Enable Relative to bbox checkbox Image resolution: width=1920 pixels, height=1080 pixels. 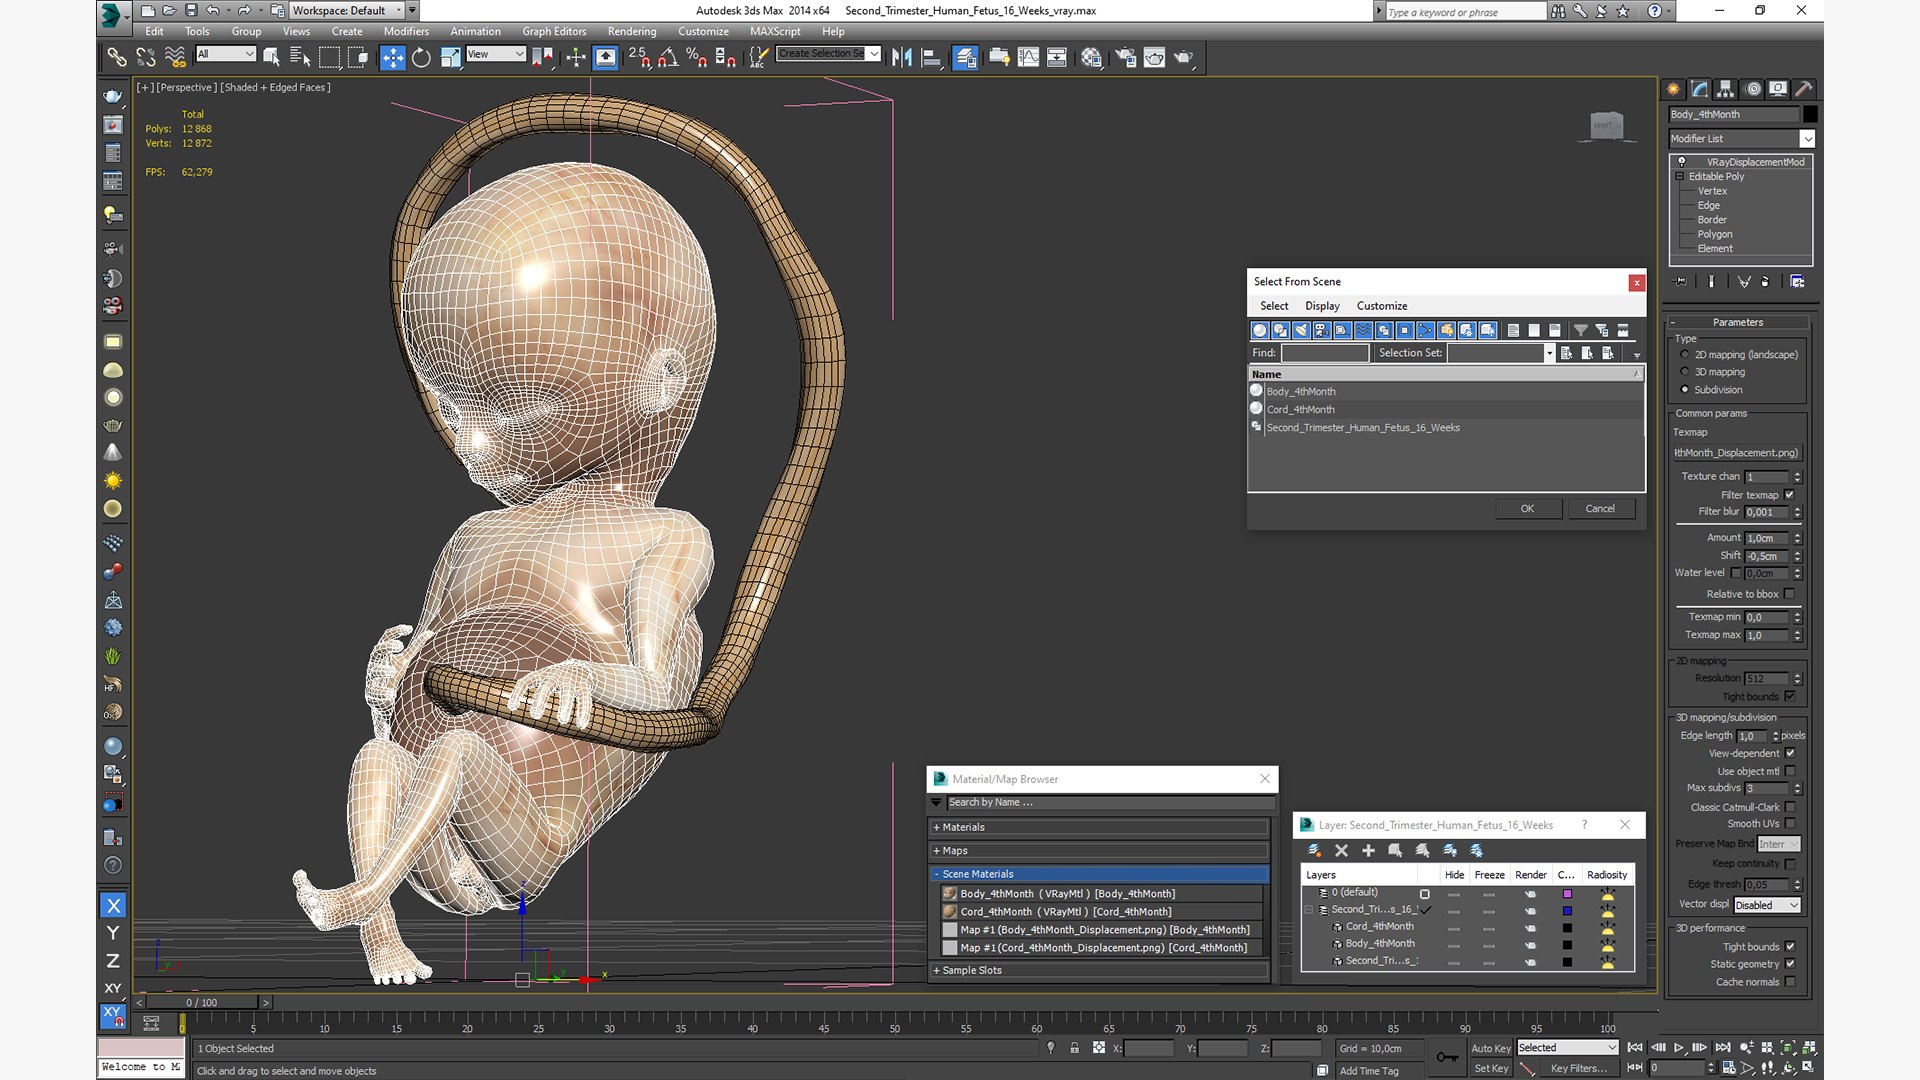coord(1789,594)
